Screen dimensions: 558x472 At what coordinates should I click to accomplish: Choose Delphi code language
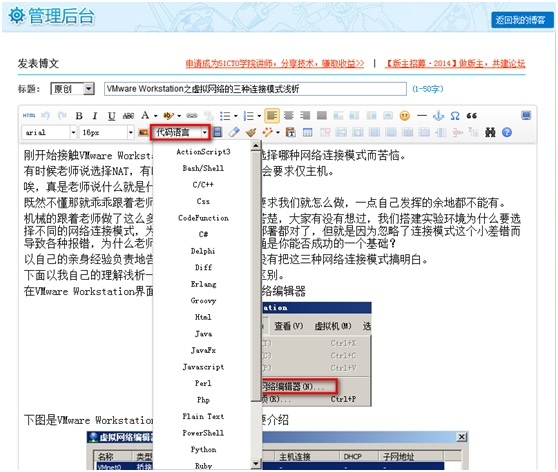(203, 251)
